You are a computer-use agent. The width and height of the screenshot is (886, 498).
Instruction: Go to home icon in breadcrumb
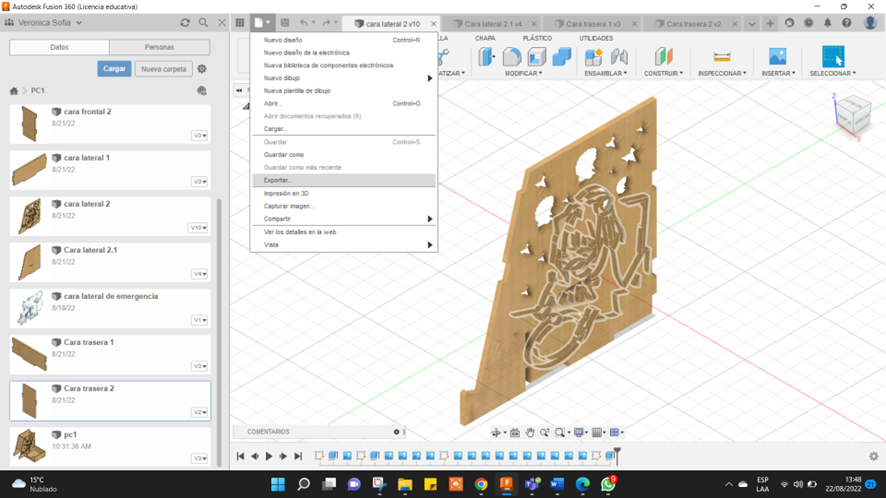tap(14, 90)
